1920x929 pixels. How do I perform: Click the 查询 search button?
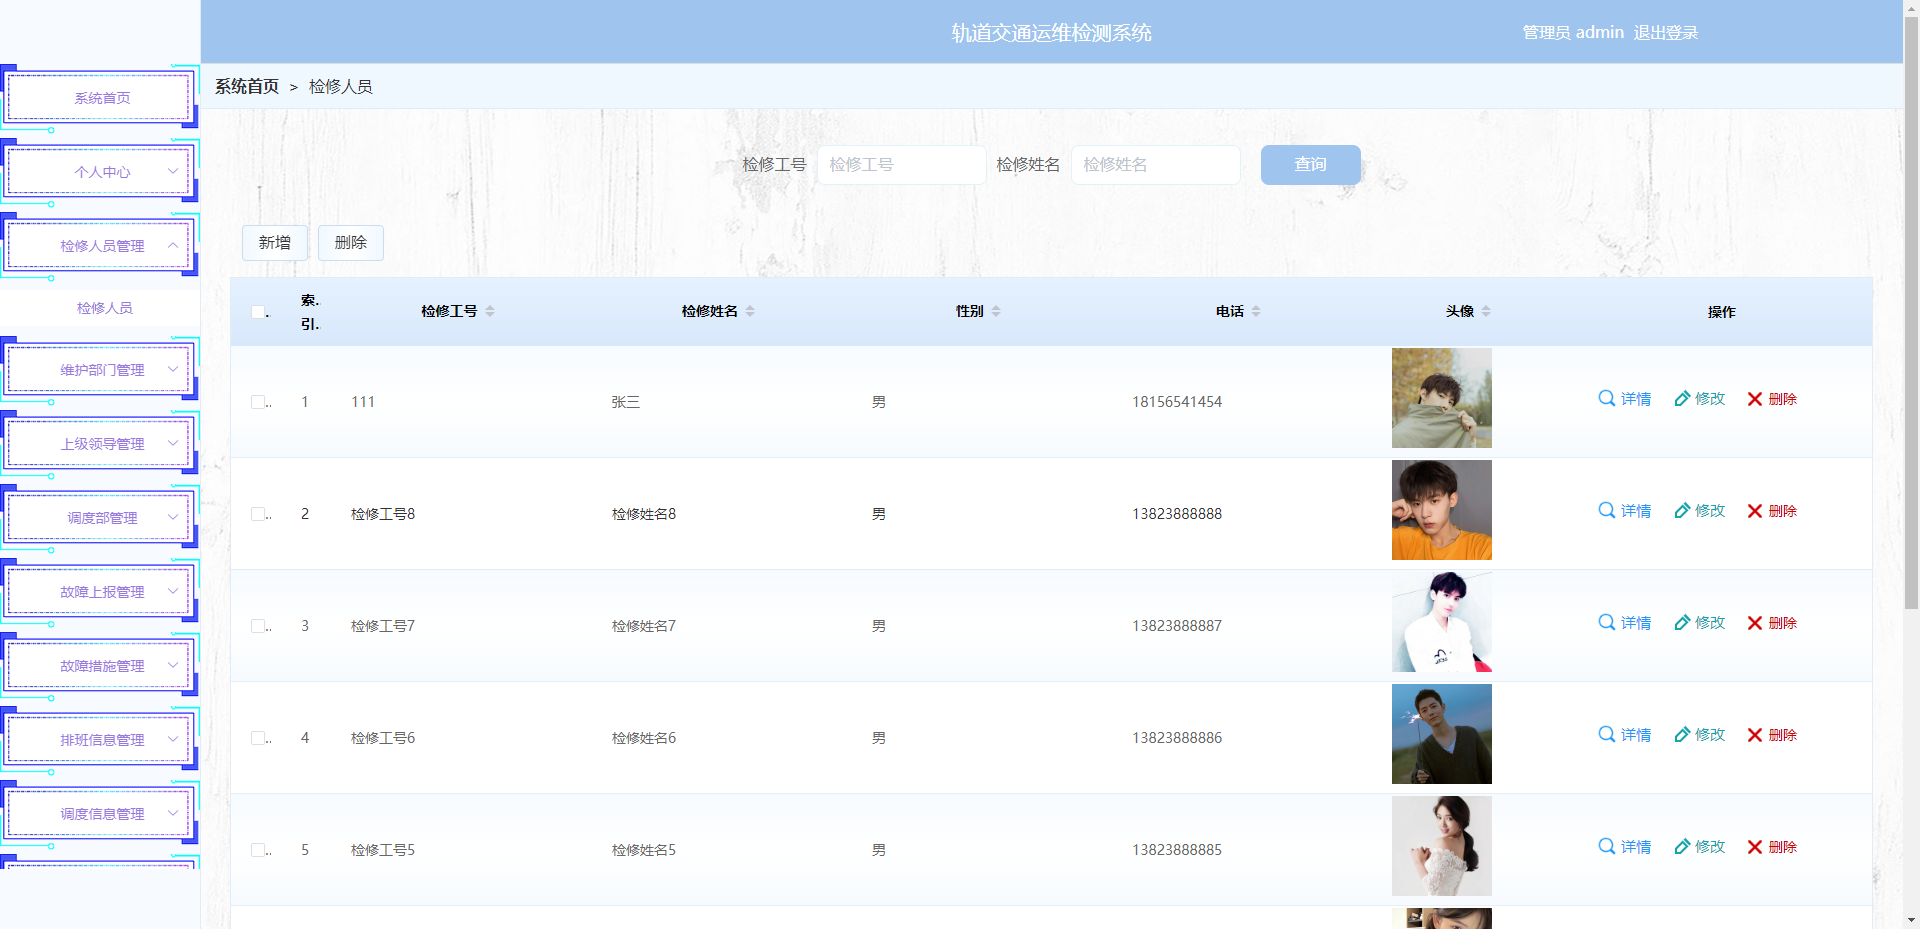pos(1310,165)
